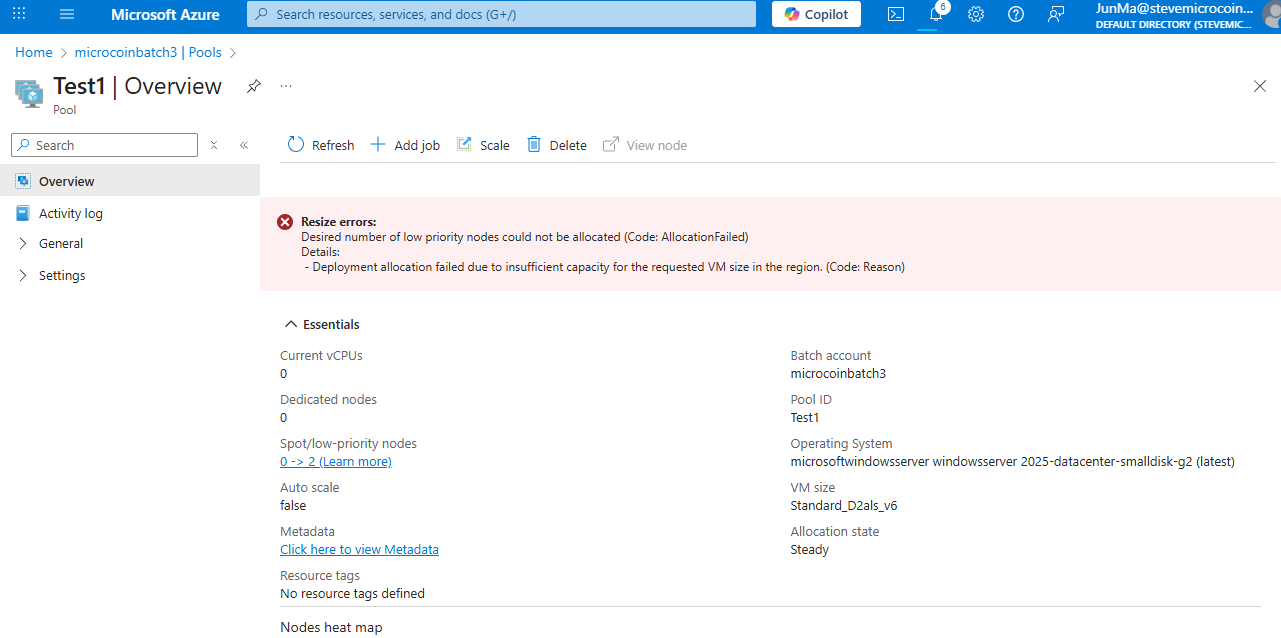
Task: Open the Azure portal apps grid icon
Action: click(x=19, y=14)
